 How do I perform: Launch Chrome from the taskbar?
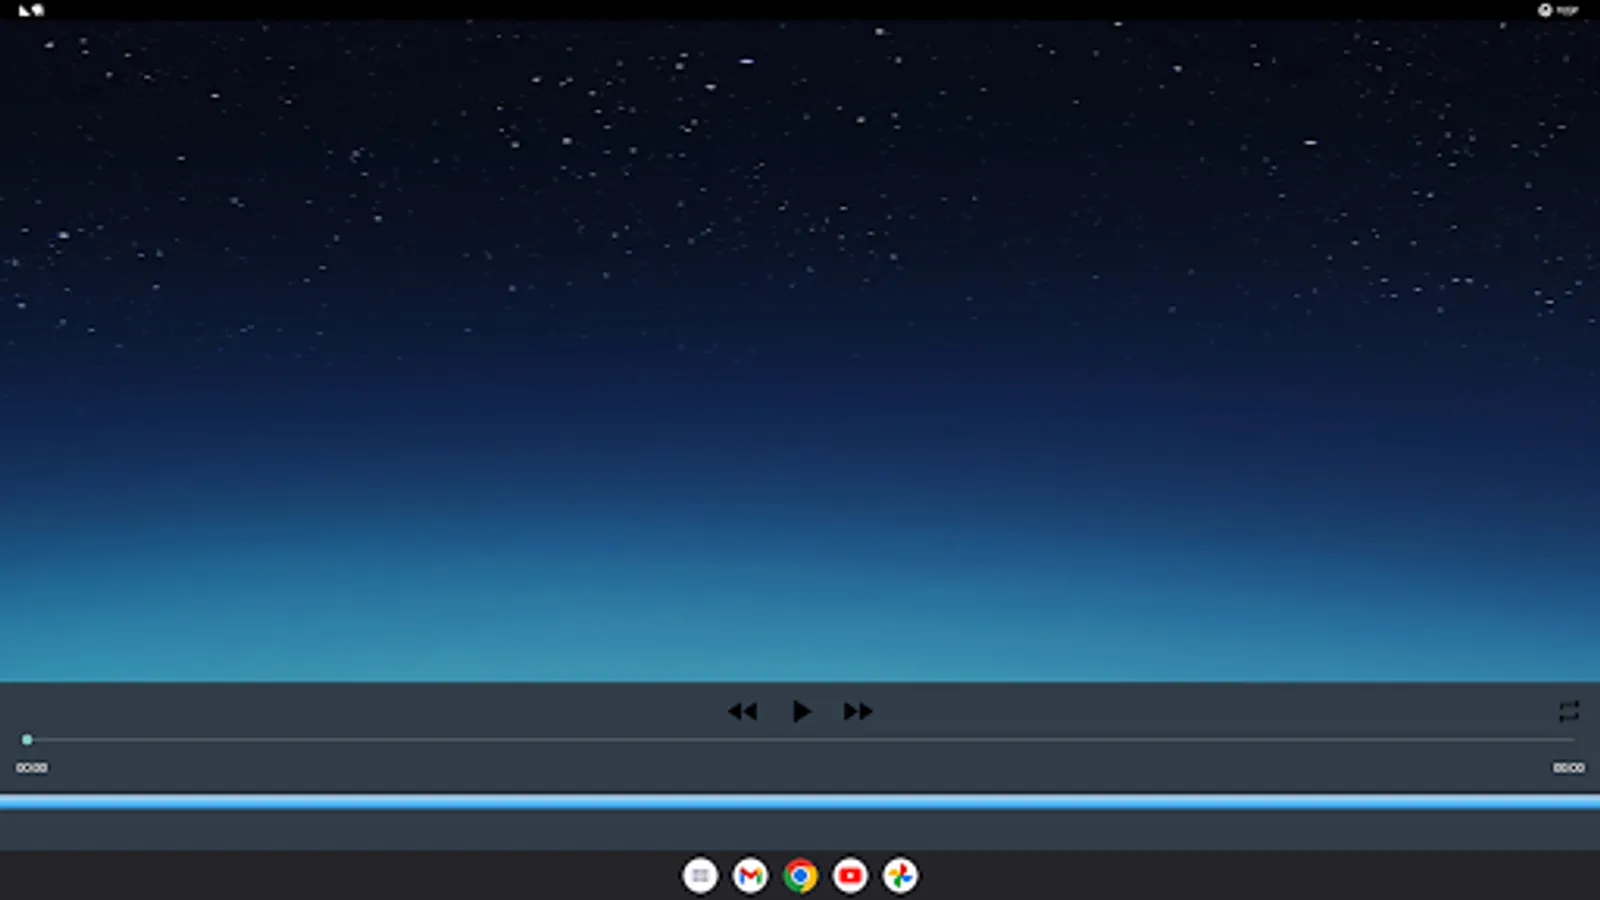[800, 876]
